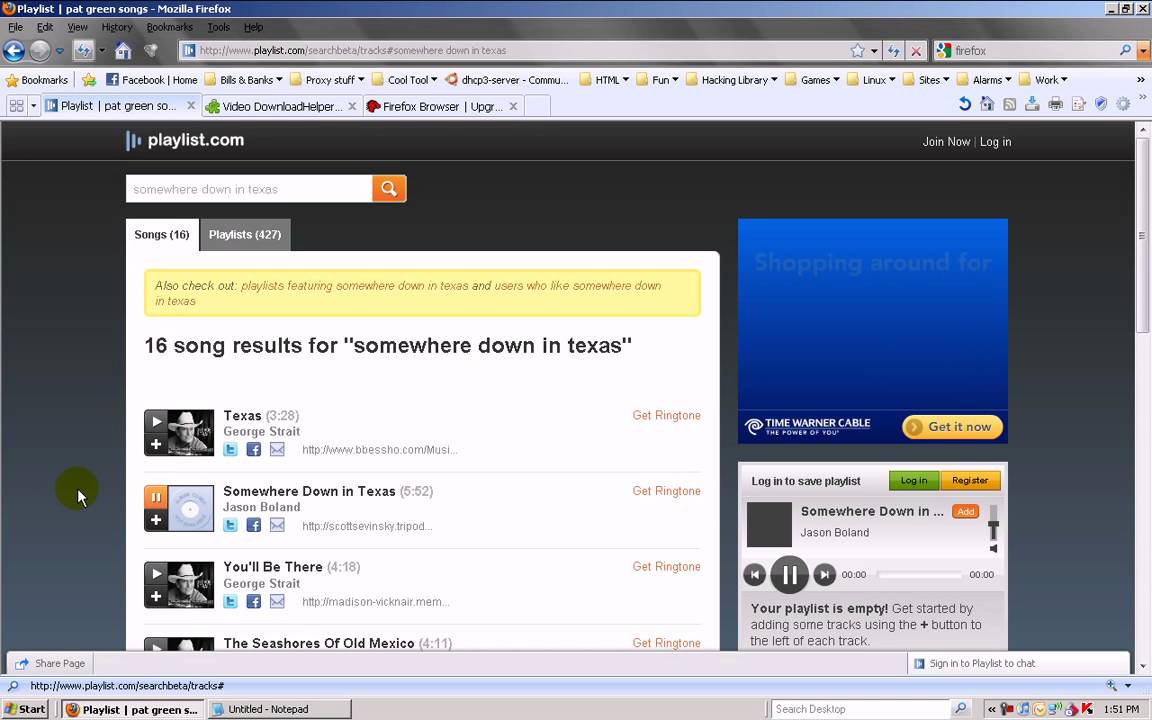This screenshot has height=720, width=1152.
Task: Expand the Hacking Library bookmark folder
Action: pos(732,80)
